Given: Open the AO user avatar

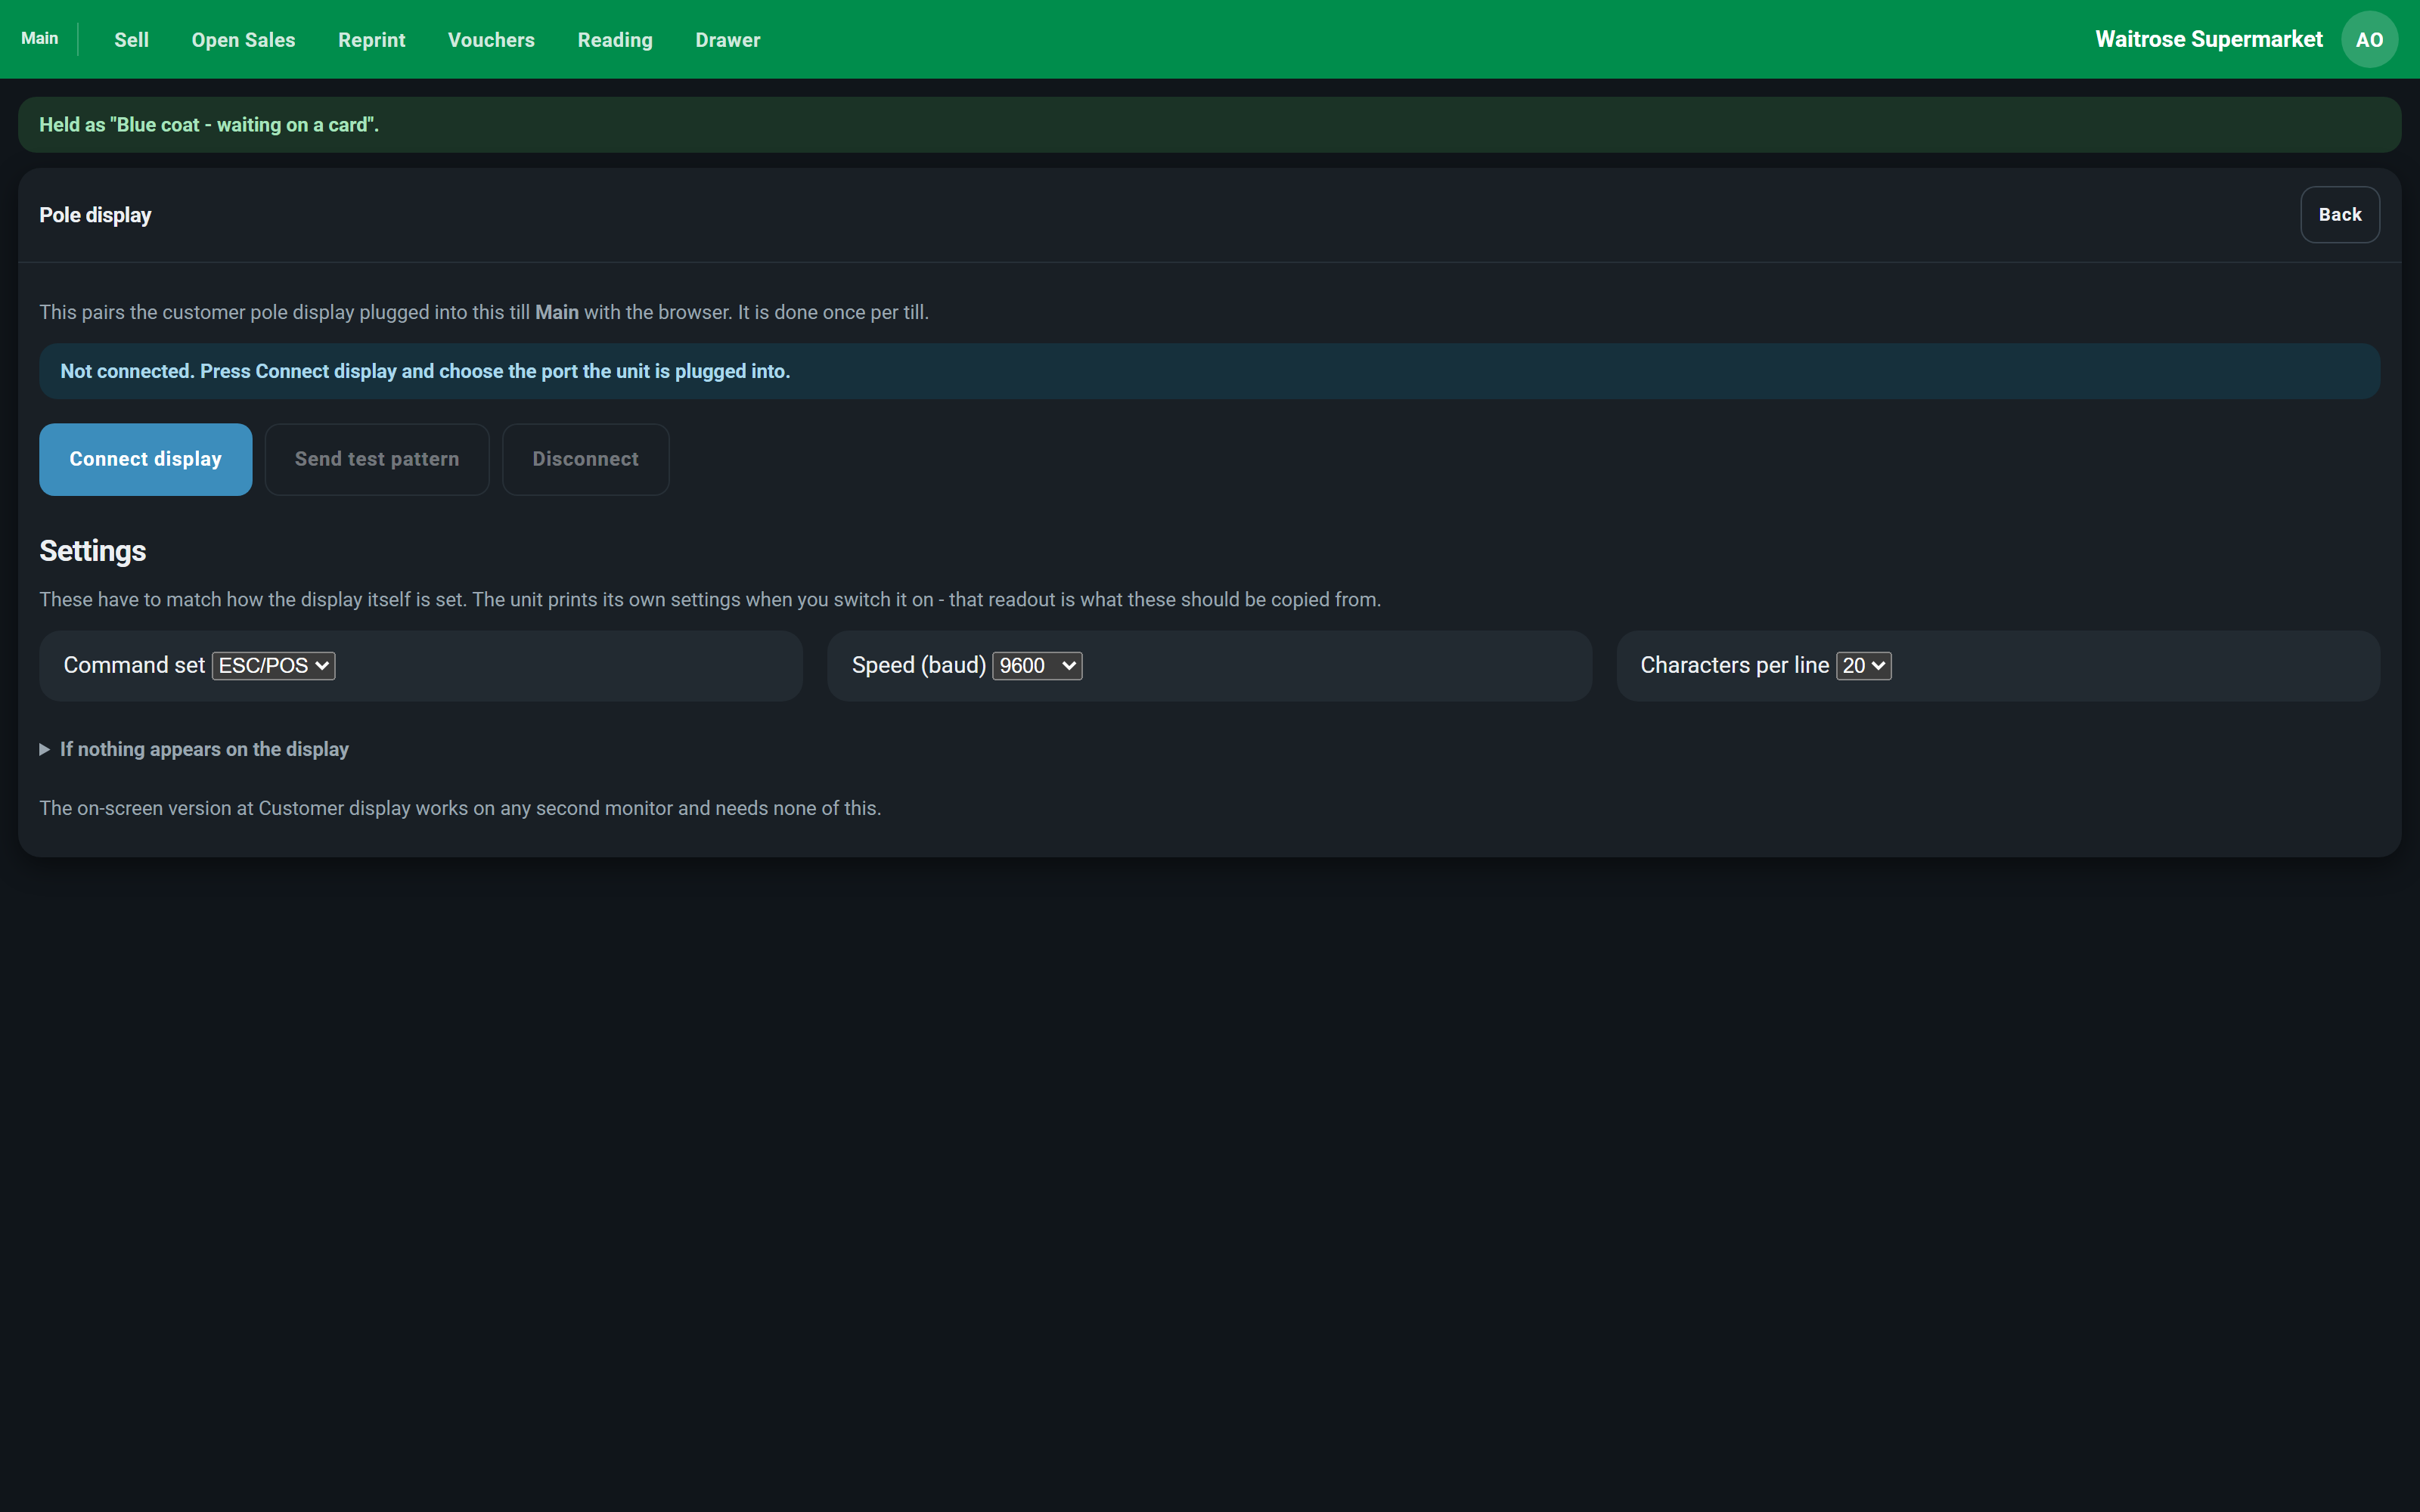Looking at the screenshot, I should 2369,39.
